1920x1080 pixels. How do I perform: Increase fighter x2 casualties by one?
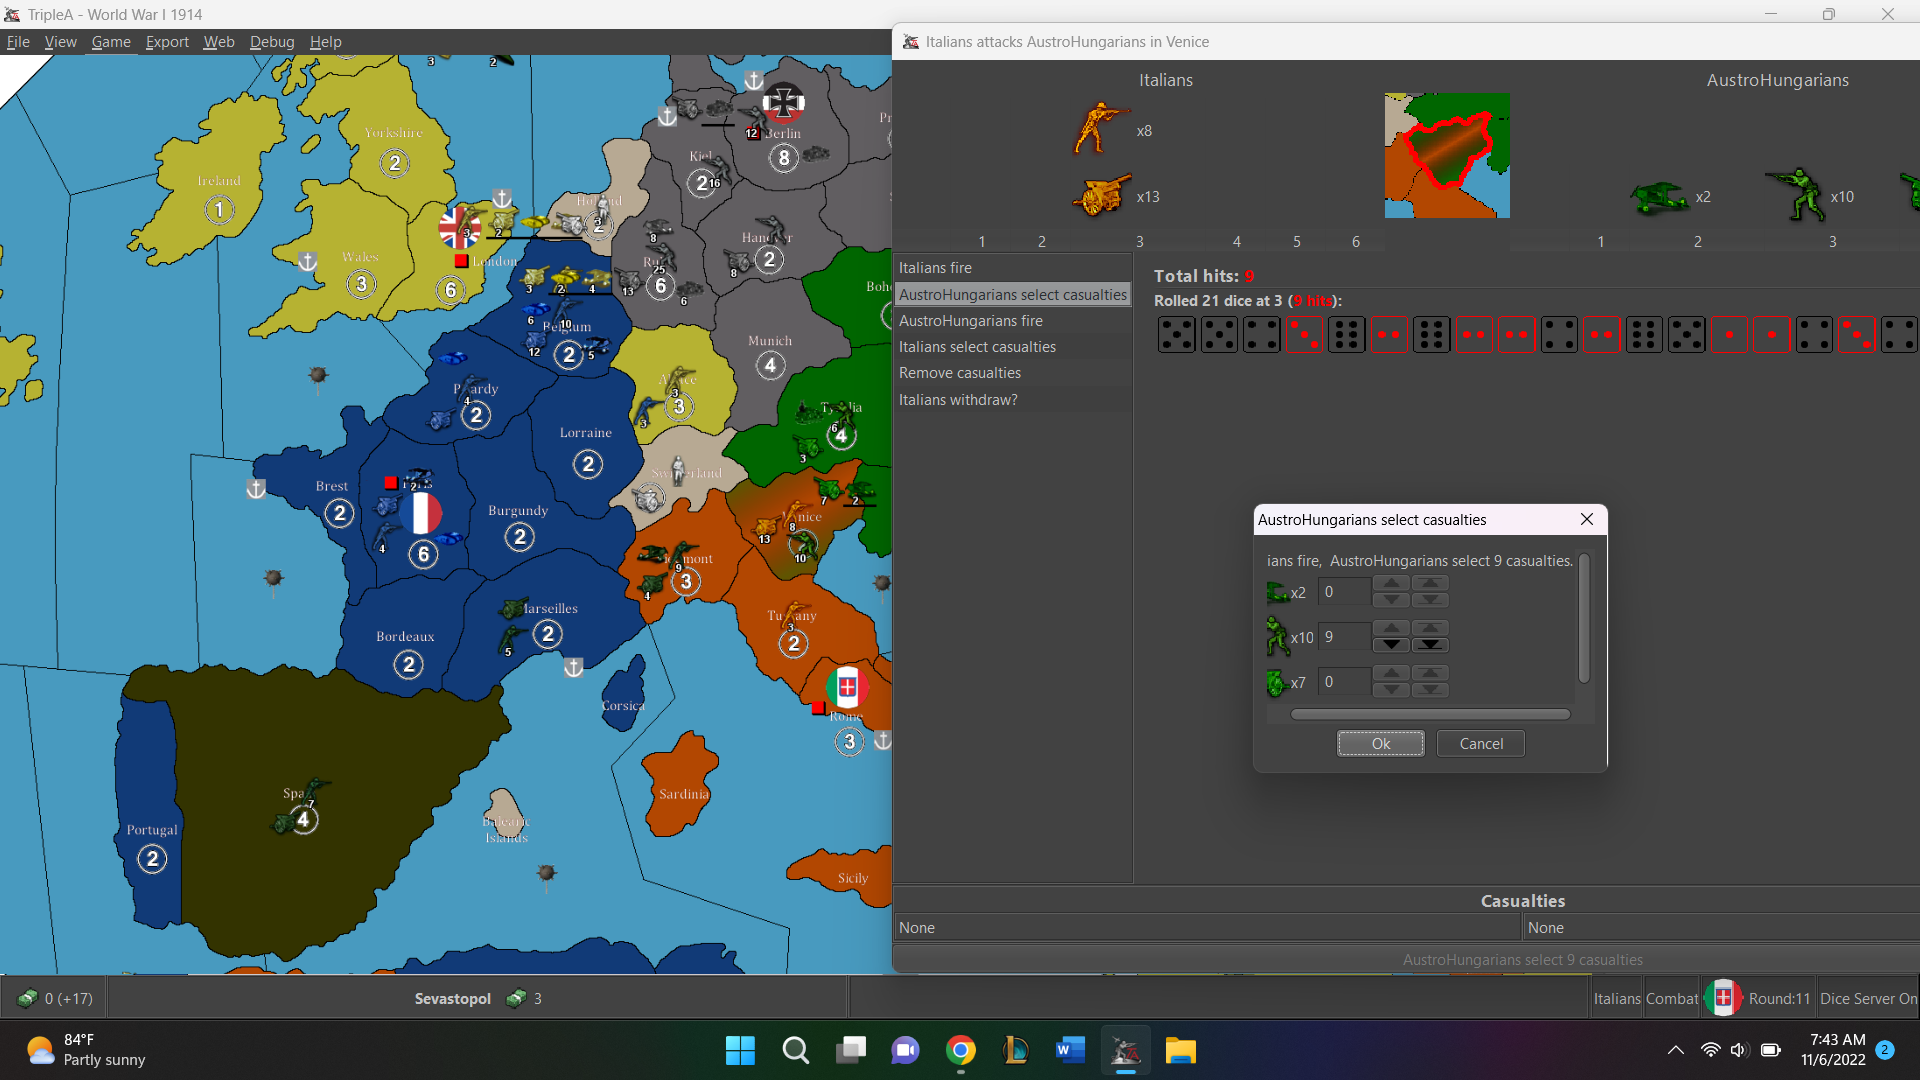point(1391,584)
